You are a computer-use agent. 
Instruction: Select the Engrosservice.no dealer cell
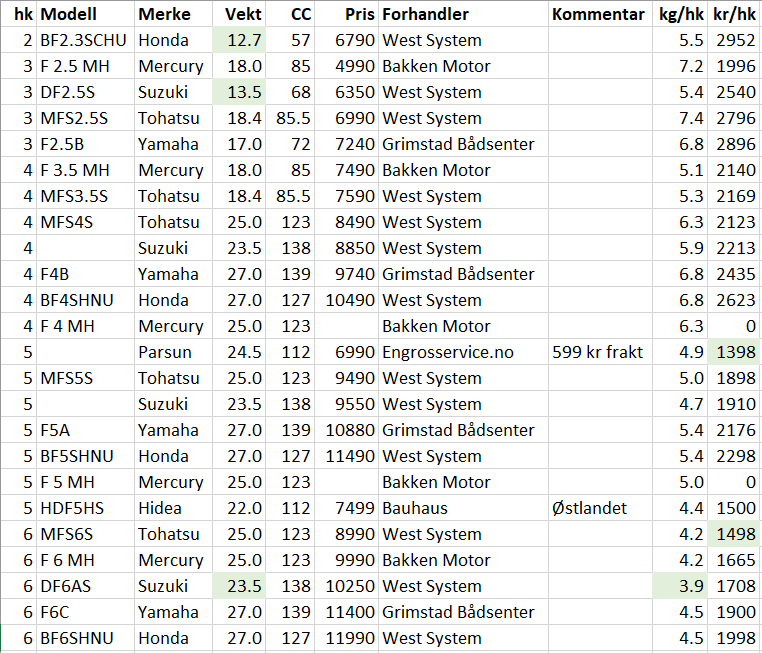pos(463,352)
